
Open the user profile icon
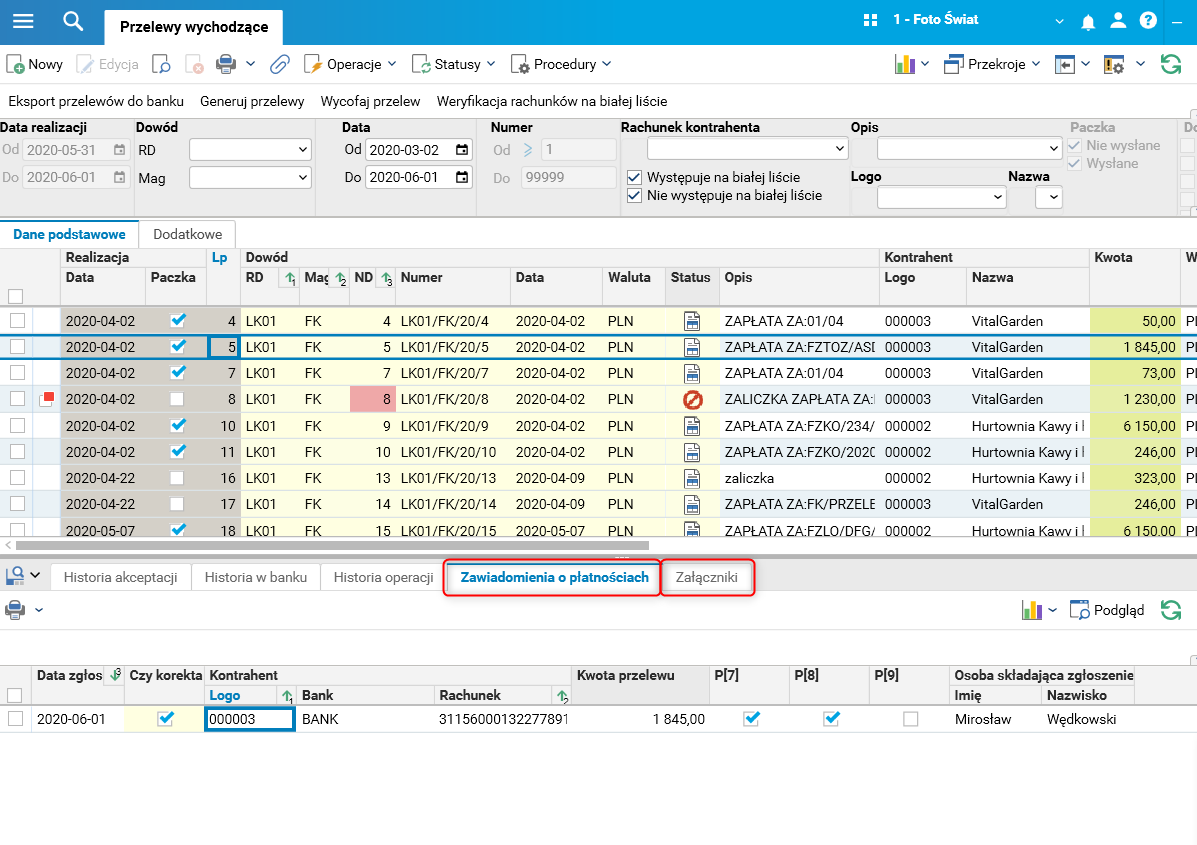coord(1118,21)
